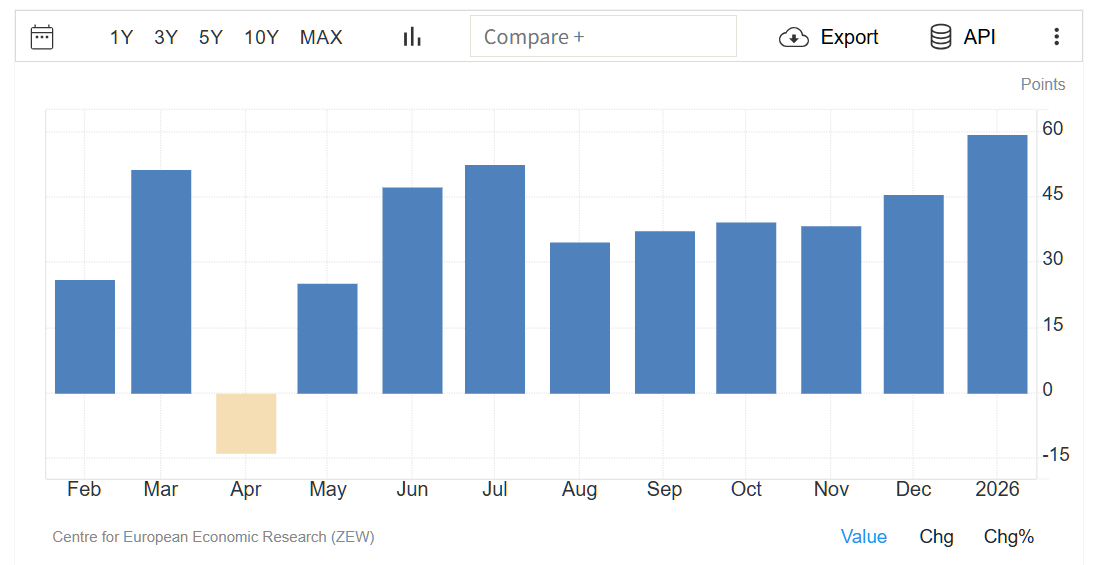Switch to the 5Y time range
The image size is (1100, 565).
pos(211,37)
